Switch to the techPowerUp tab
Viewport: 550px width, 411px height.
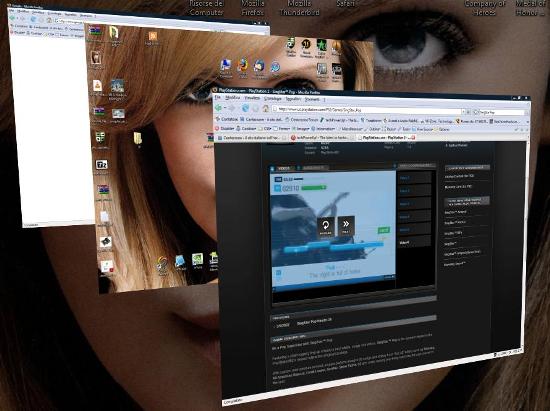322,138
